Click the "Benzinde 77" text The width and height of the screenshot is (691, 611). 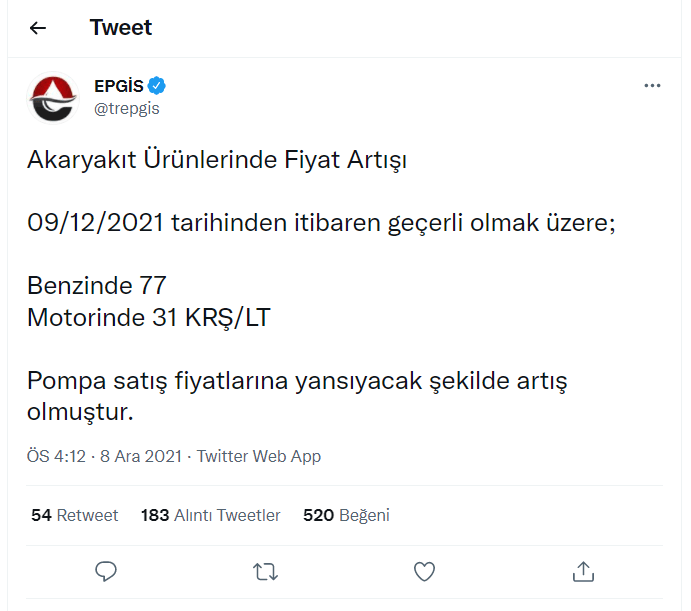click(x=97, y=286)
